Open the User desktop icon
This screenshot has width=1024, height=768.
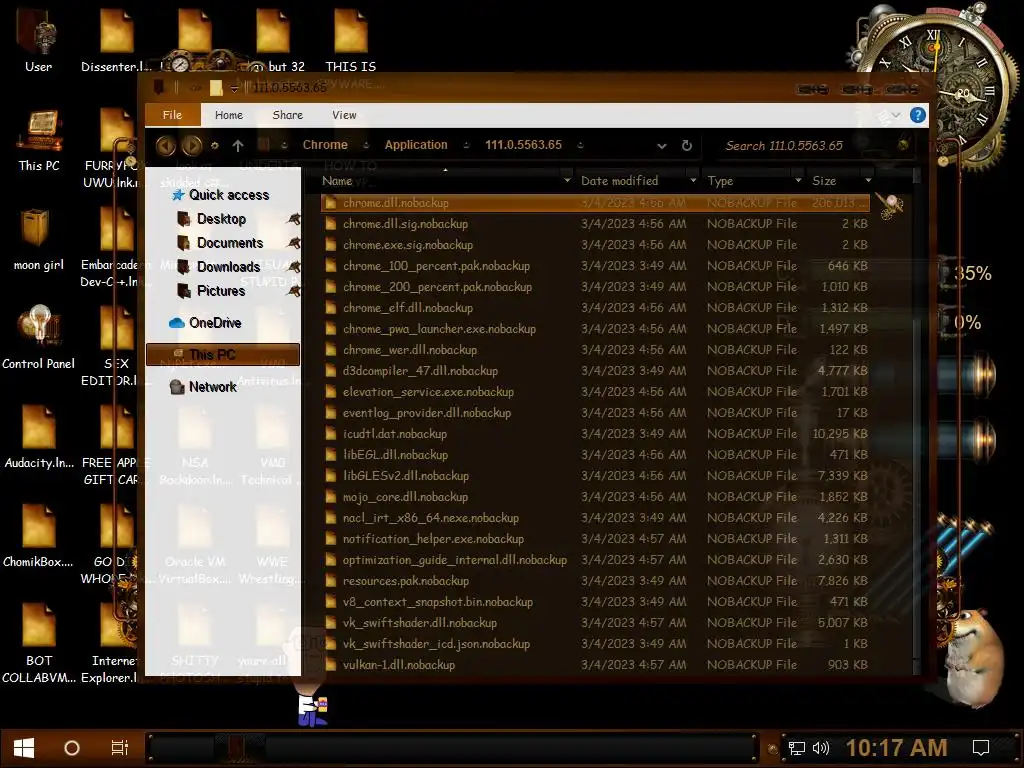[x=39, y=40]
